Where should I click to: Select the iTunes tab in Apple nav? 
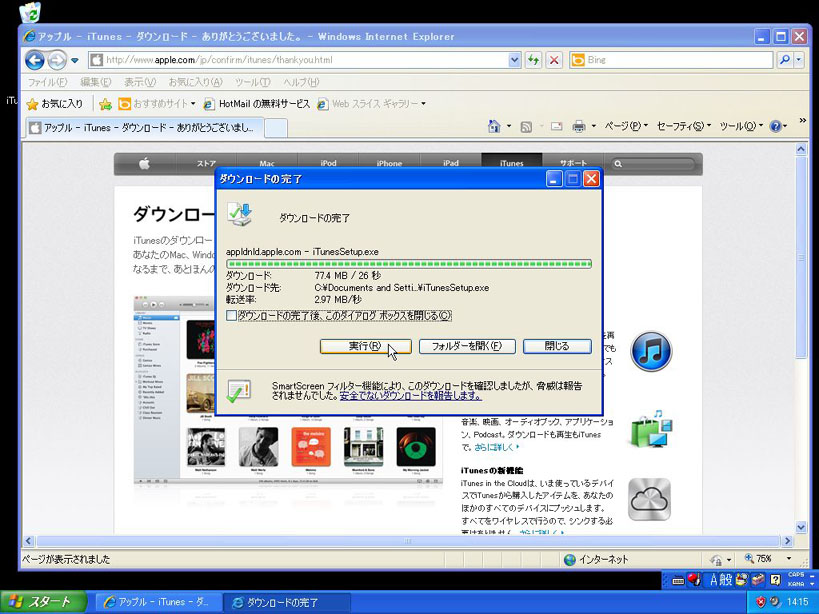point(512,164)
